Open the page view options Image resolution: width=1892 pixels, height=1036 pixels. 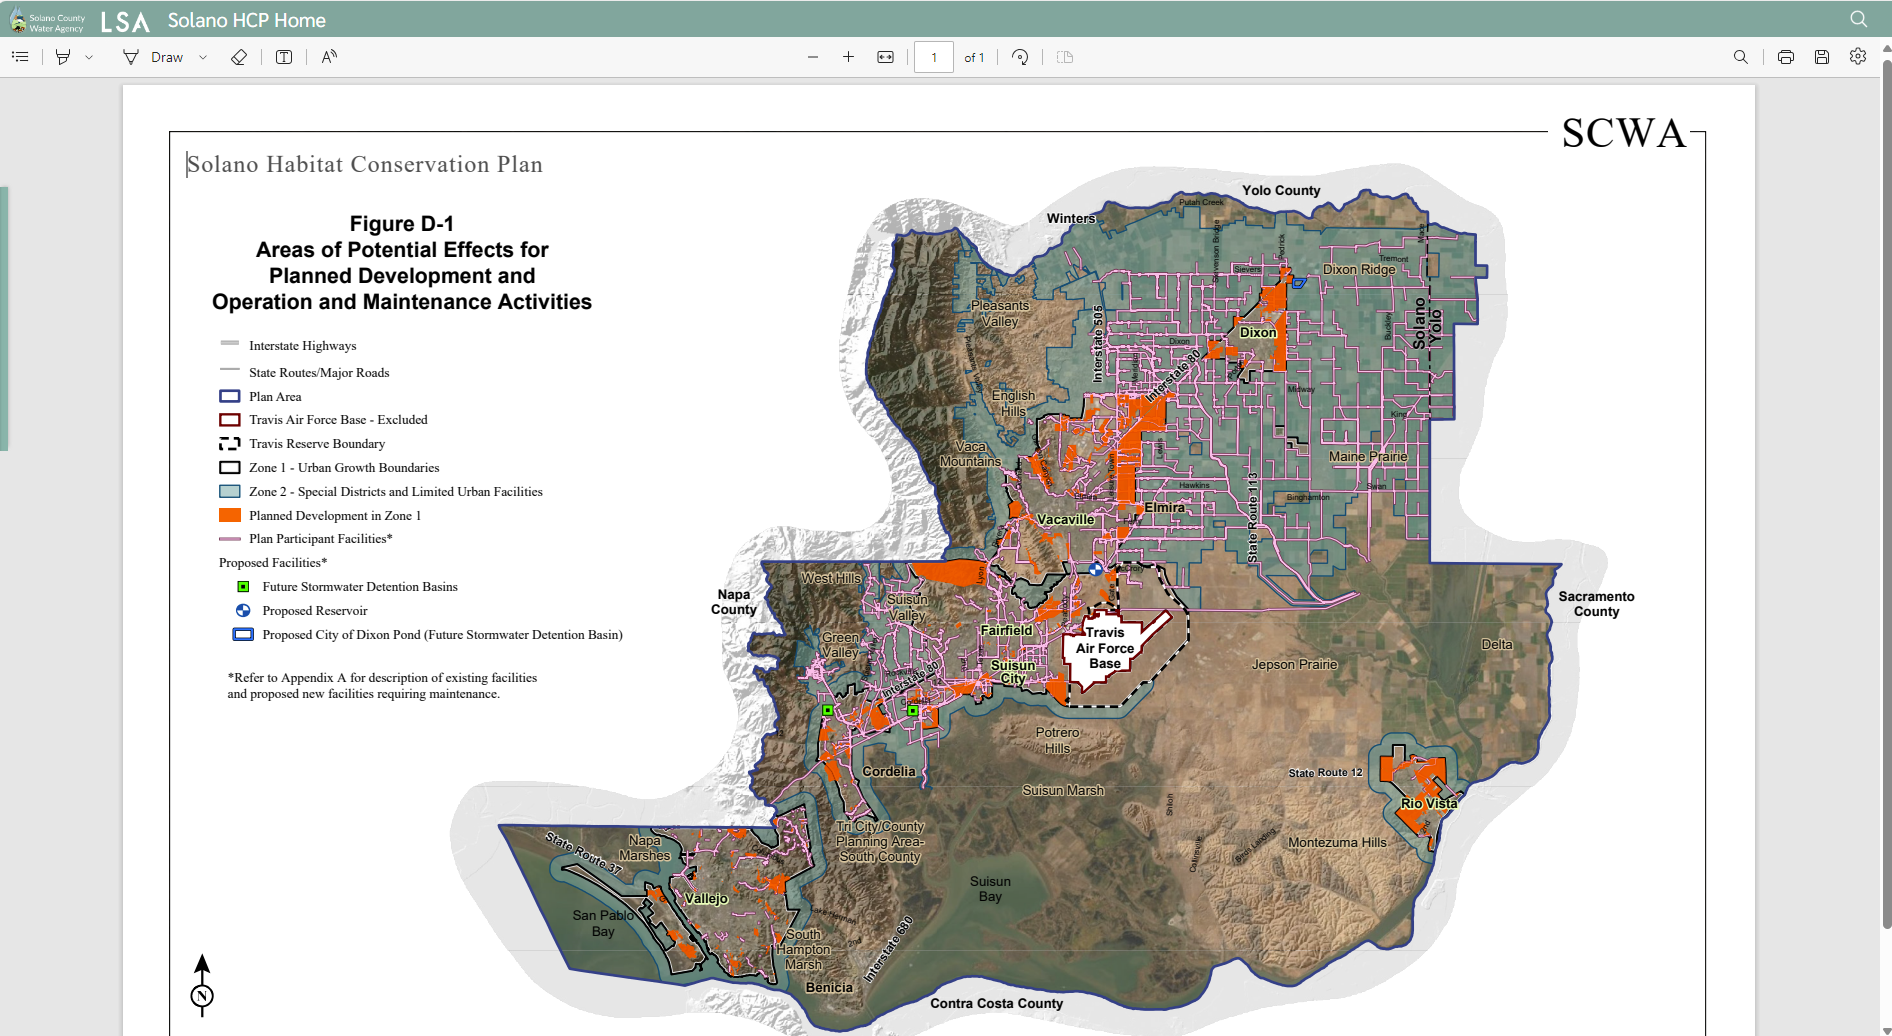click(x=1065, y=57)
